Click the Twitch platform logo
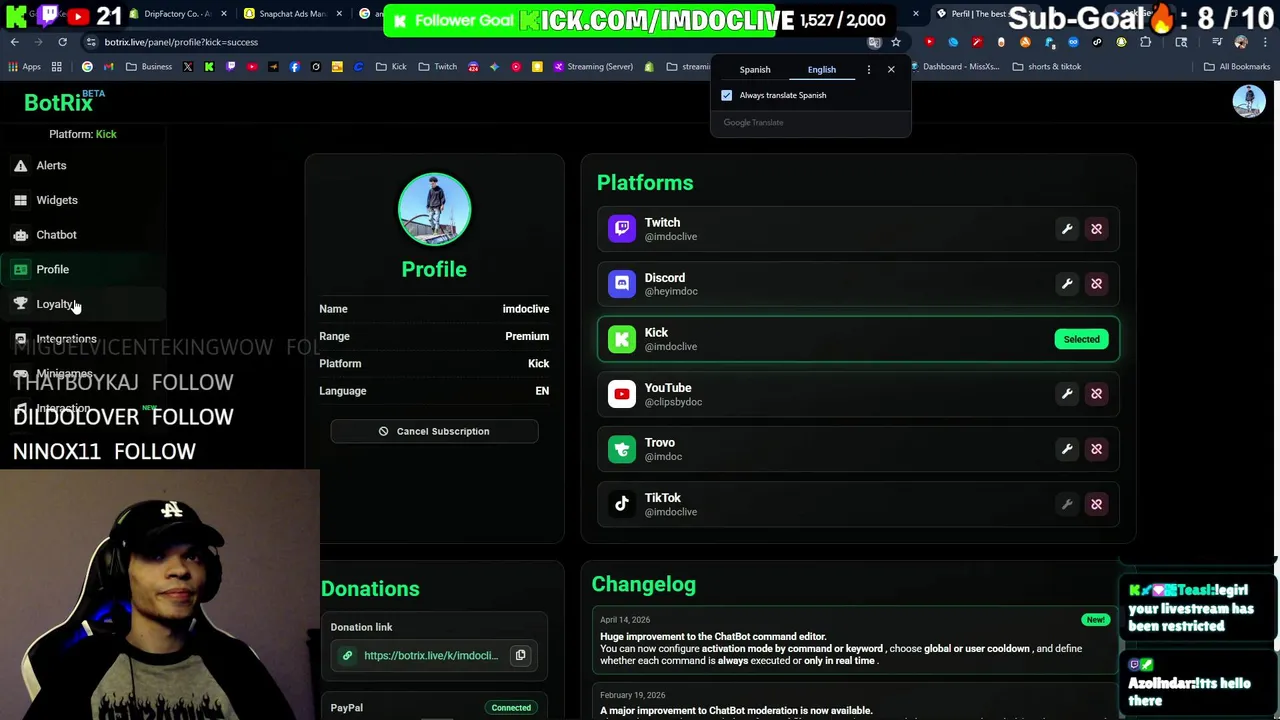Screen dimensions: 1280x720 [x=622, y=229]
